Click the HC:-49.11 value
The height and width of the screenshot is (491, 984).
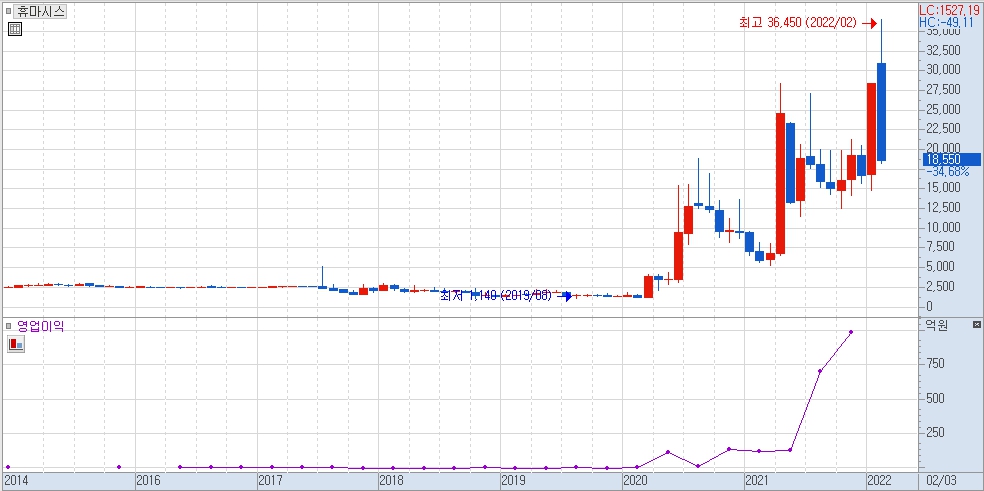(x=946, y=23)
